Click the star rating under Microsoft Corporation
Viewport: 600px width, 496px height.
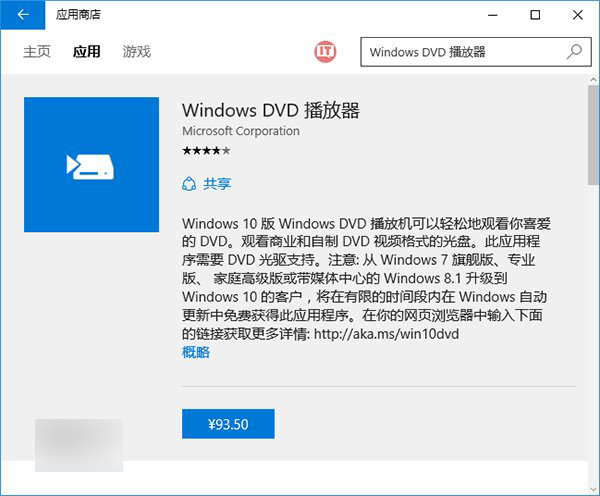pos(206,151)
